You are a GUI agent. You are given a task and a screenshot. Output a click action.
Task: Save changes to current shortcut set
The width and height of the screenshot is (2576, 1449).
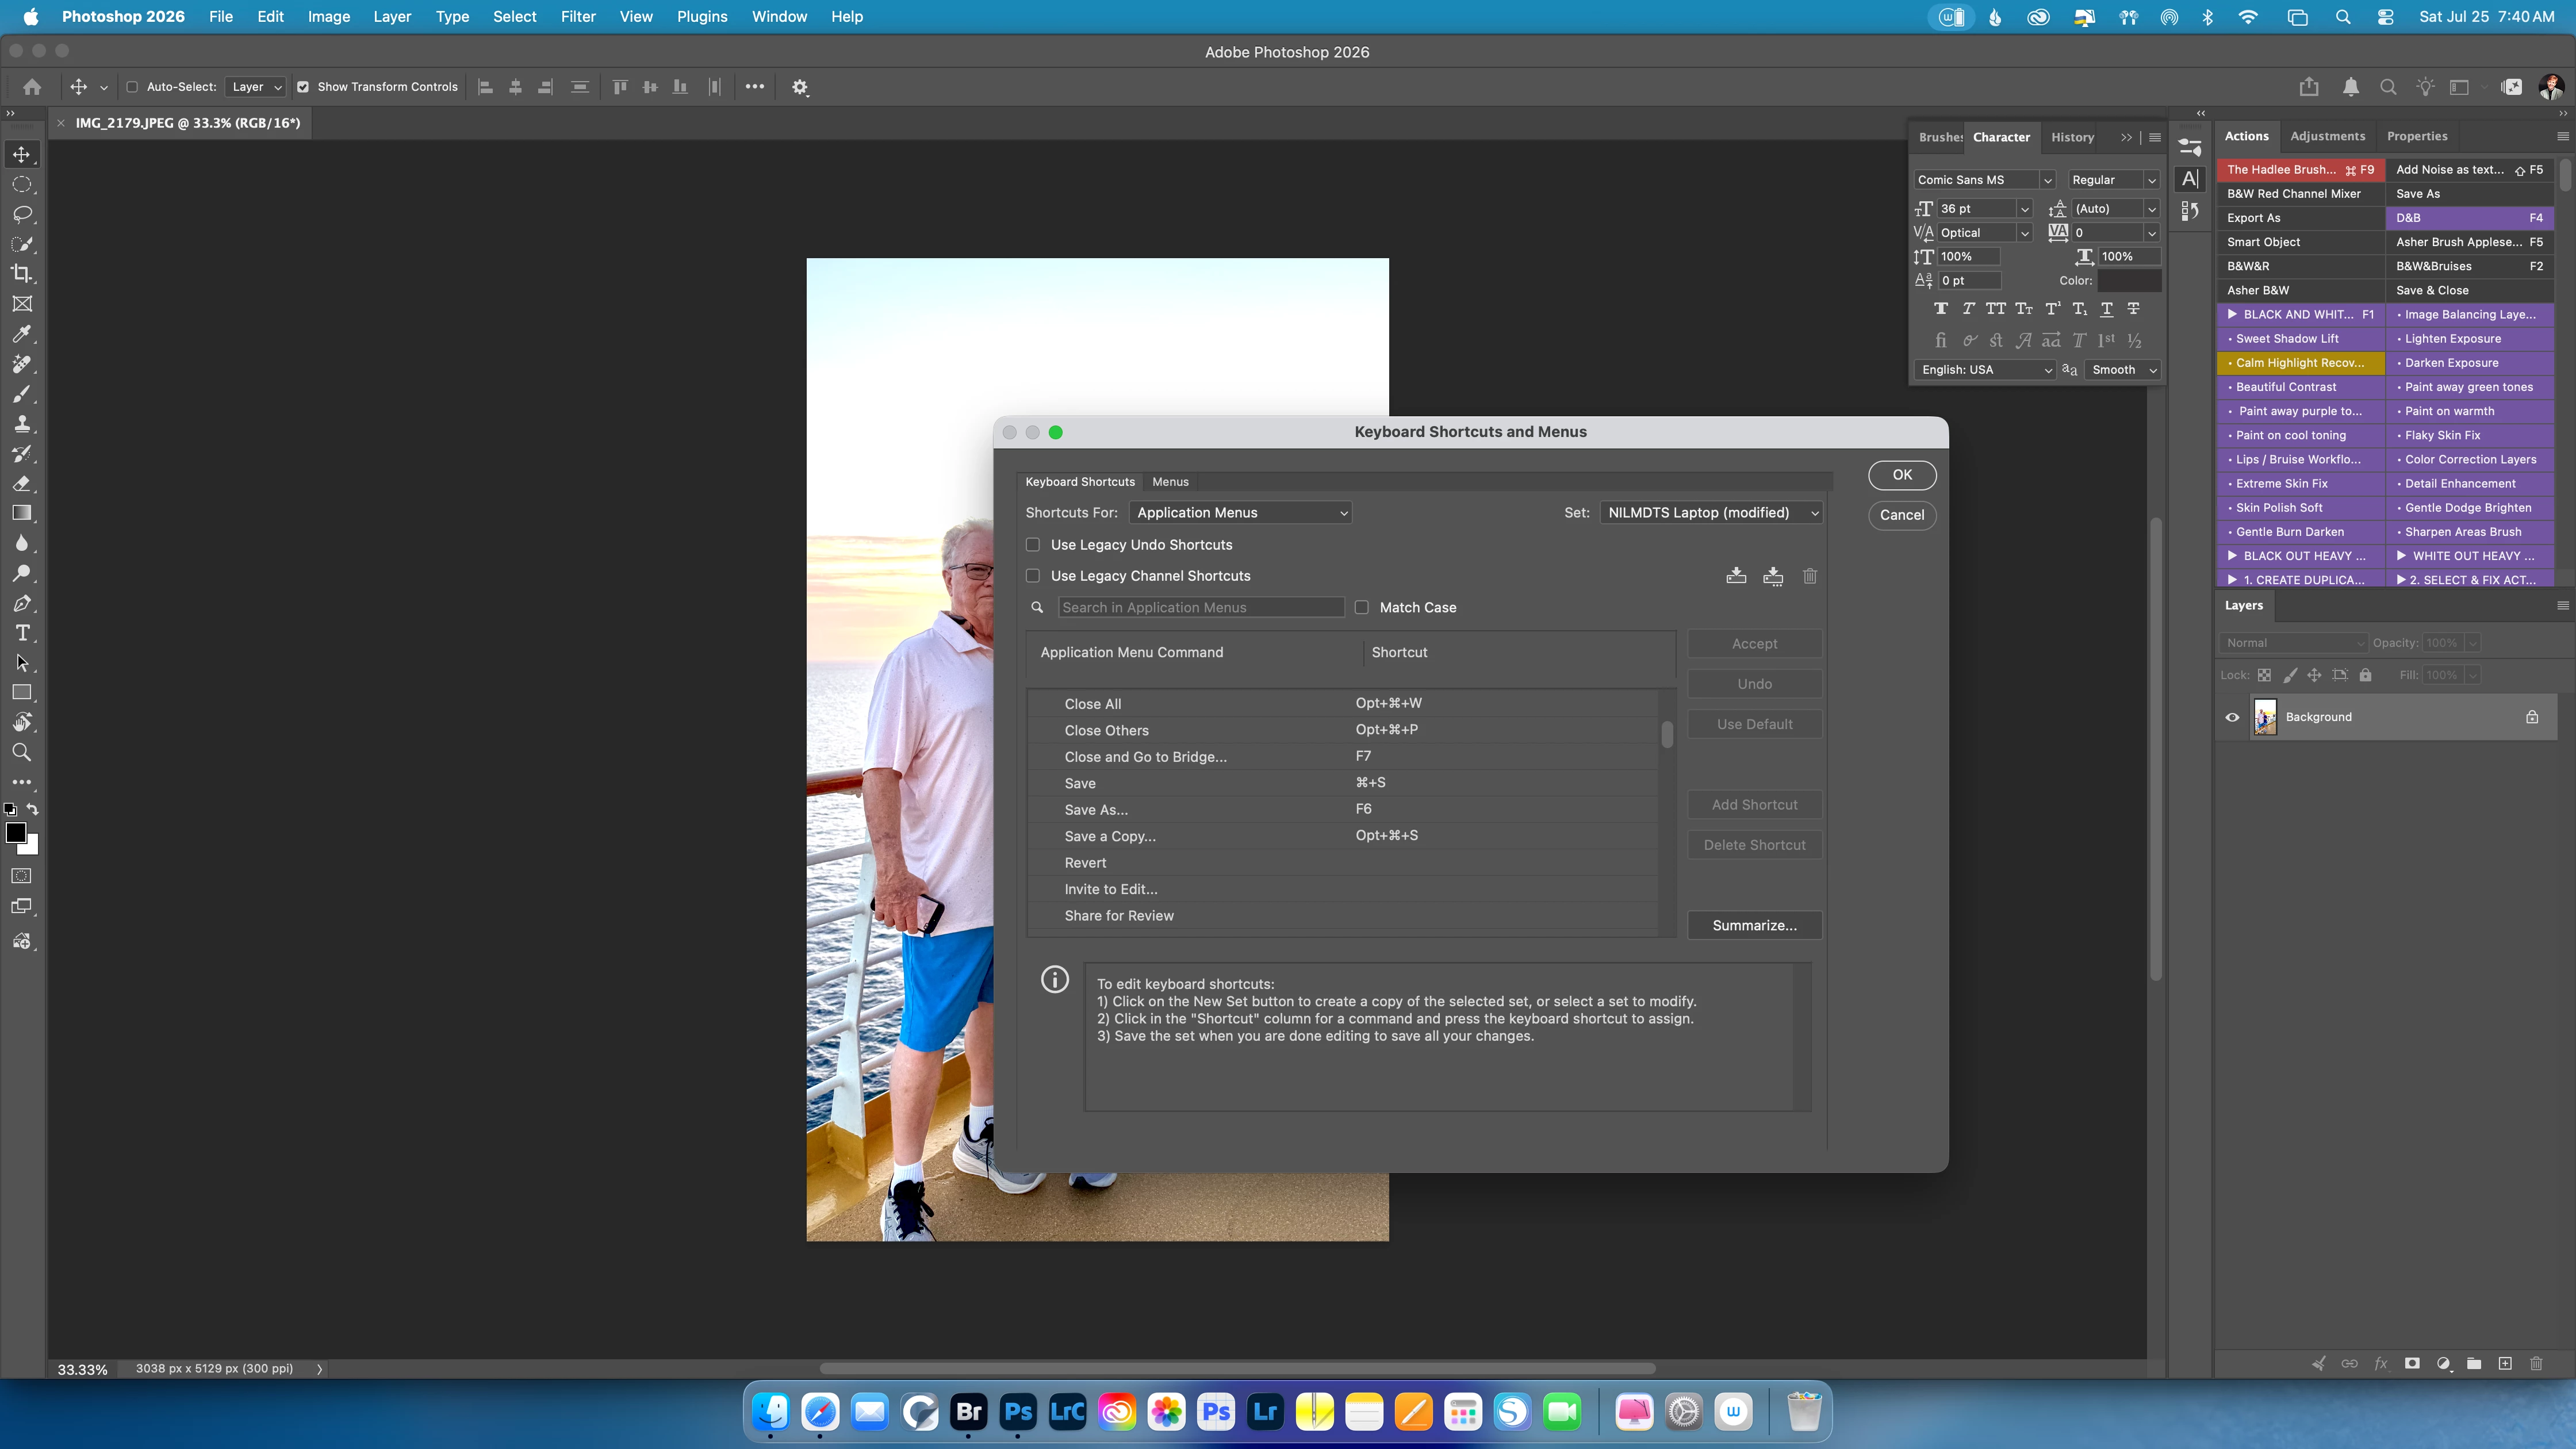[1737, 576]
